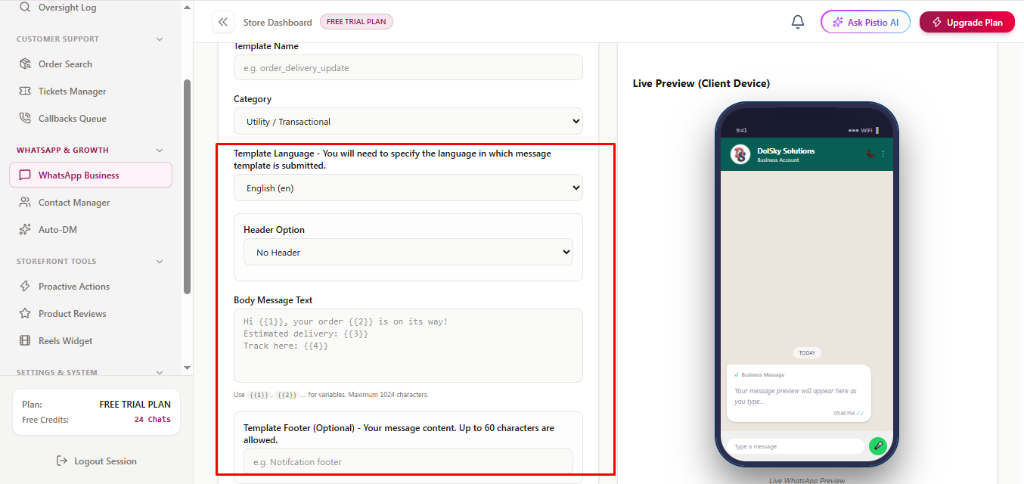Viewport: 1024px width, 484px height.
Task: Click the logout arrow icon
Action: pos(62,461)
